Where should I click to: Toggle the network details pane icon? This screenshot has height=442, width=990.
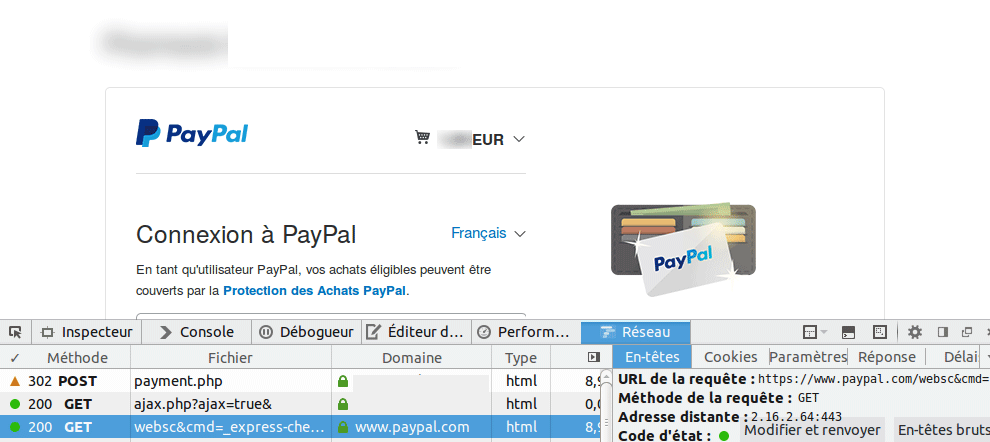coord(593,357)
